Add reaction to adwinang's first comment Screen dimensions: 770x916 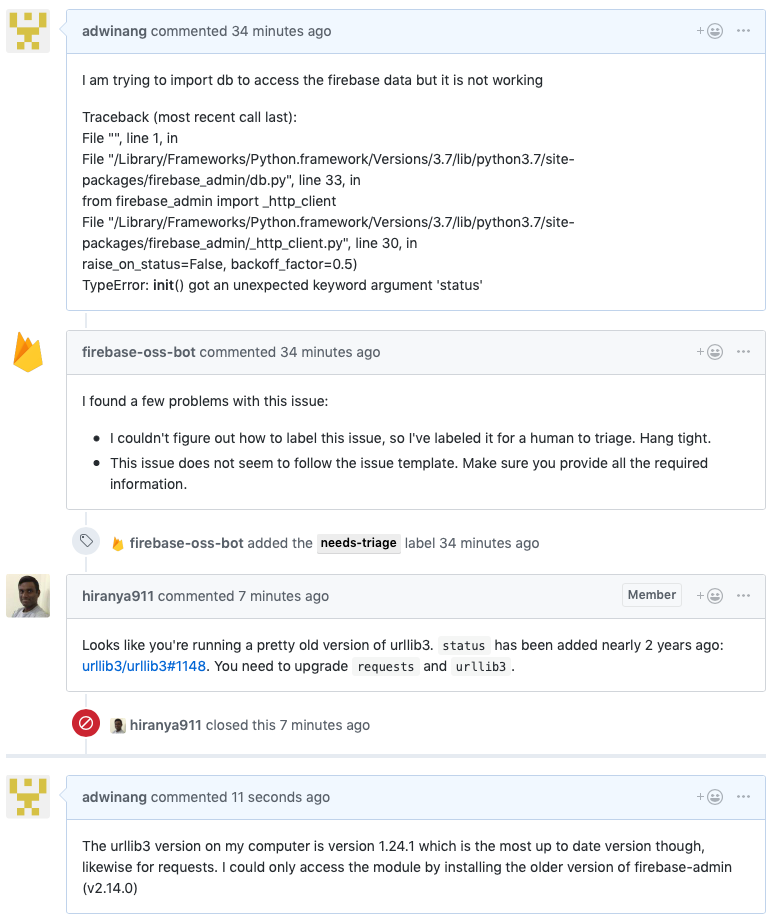pos(710,31)
